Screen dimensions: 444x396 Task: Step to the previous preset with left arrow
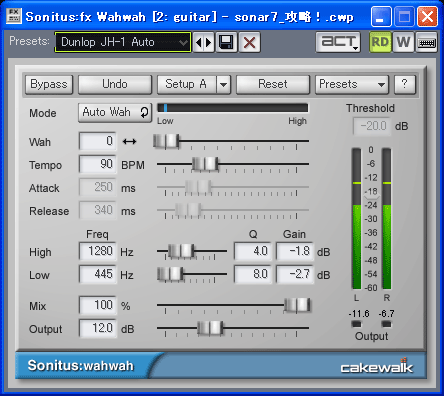point(199,42)
